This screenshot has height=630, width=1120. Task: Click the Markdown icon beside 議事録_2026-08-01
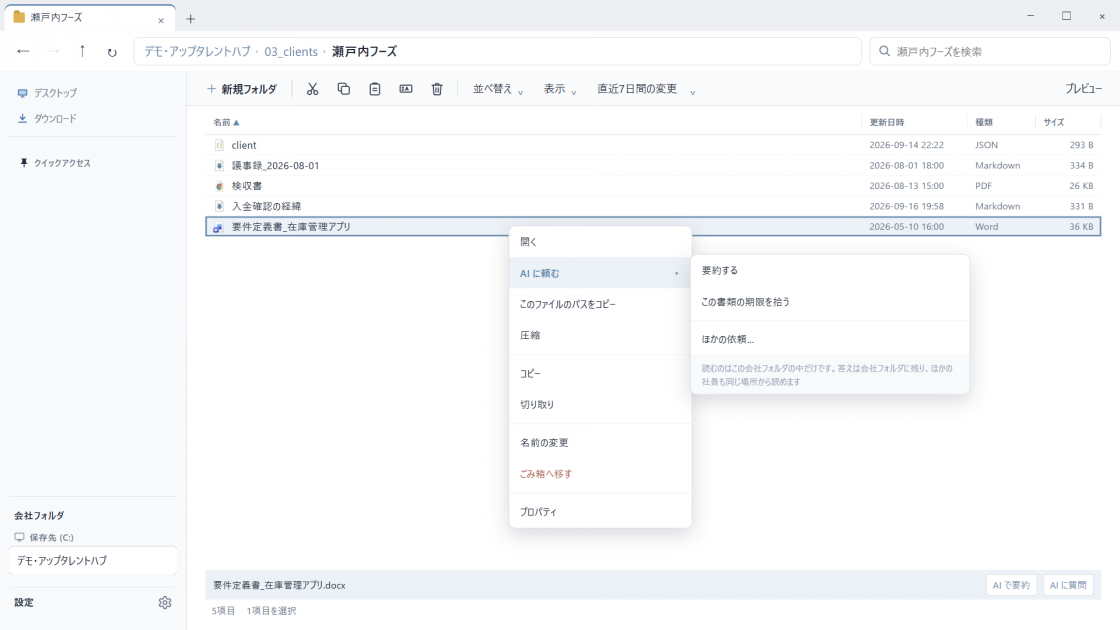(x=219, y=166)
